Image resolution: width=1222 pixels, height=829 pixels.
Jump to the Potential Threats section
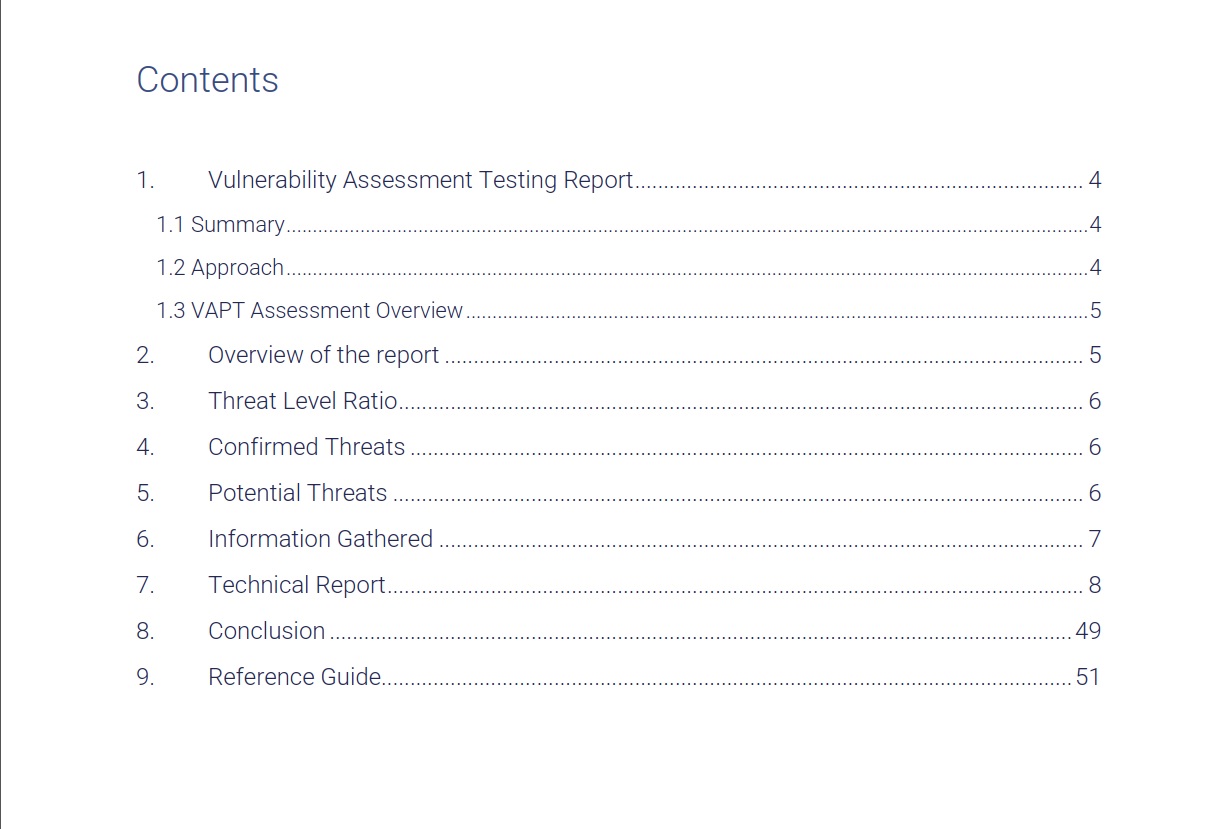click(297, 493)
